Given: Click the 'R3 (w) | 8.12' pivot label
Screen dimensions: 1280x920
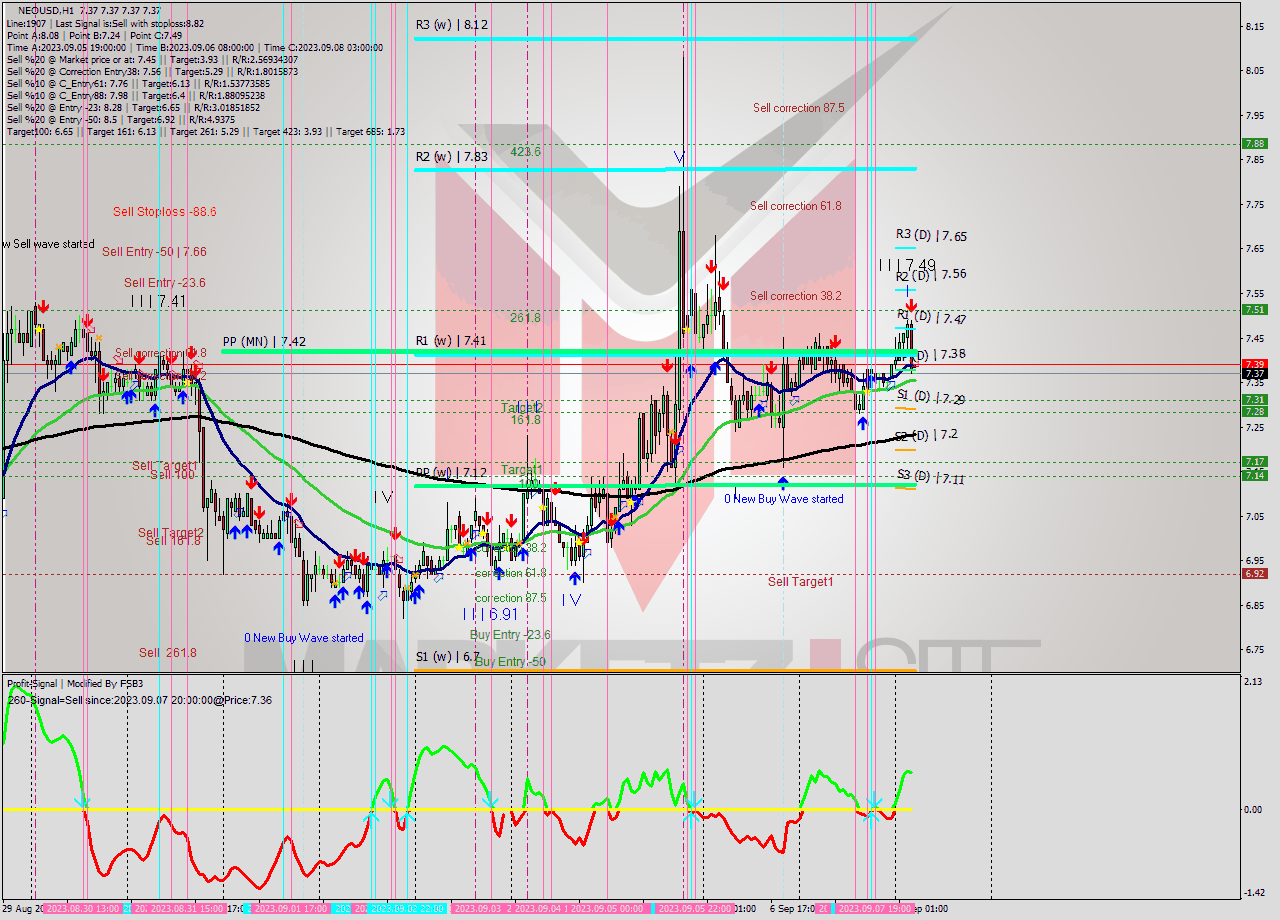Looking at the screenshot, I should tap(452, 24).
